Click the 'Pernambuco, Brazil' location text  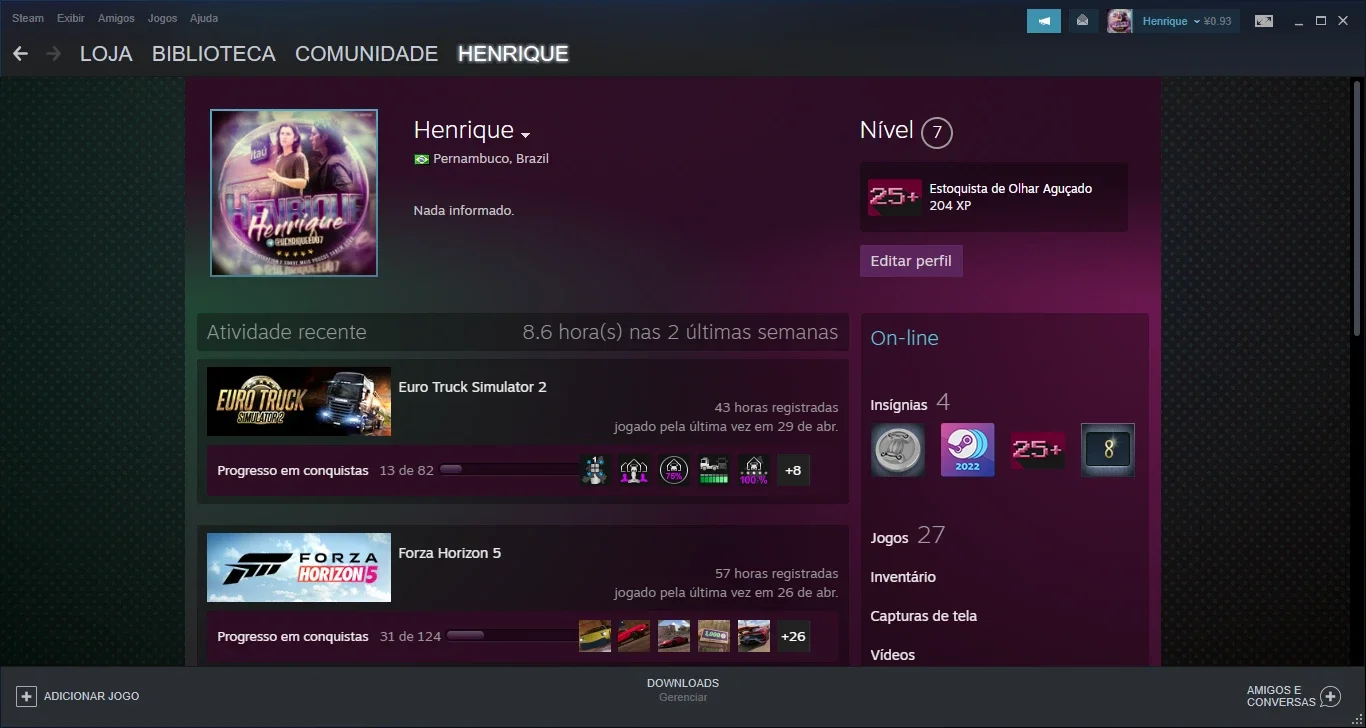click(491, 159)
